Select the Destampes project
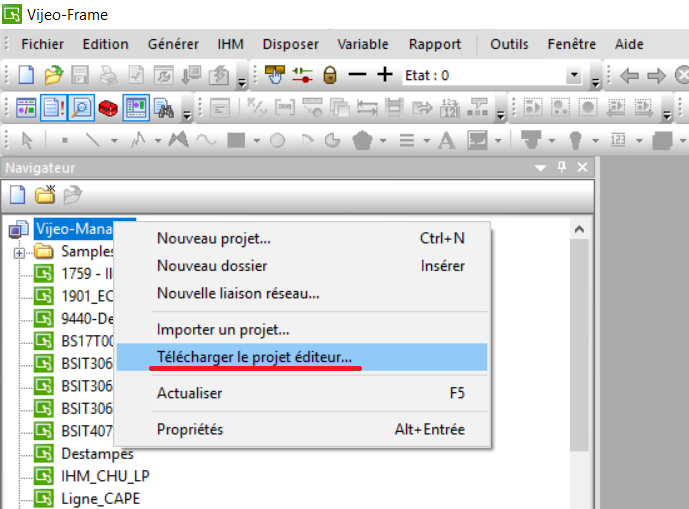The image size is (689, 509). click(x=97, y=454)
